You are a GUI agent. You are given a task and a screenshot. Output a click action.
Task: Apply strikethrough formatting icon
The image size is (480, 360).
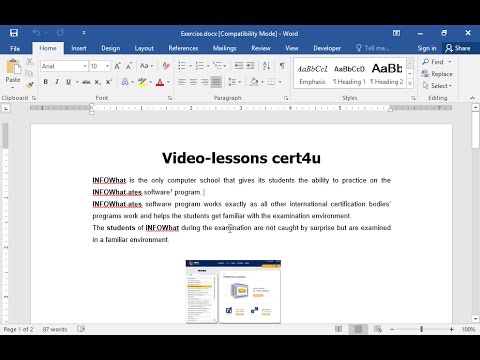pyautogui.click(x=86, y=82)
